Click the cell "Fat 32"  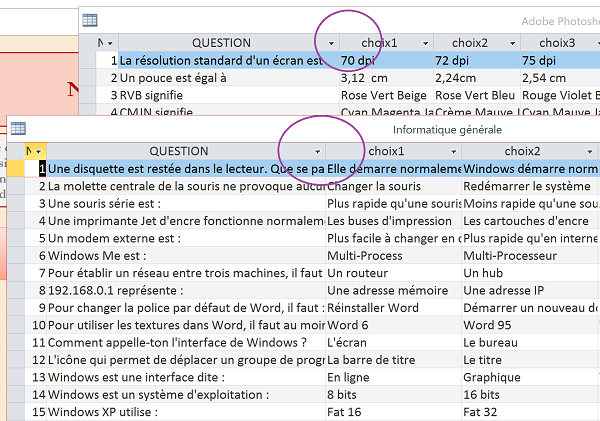click(531, 412)
